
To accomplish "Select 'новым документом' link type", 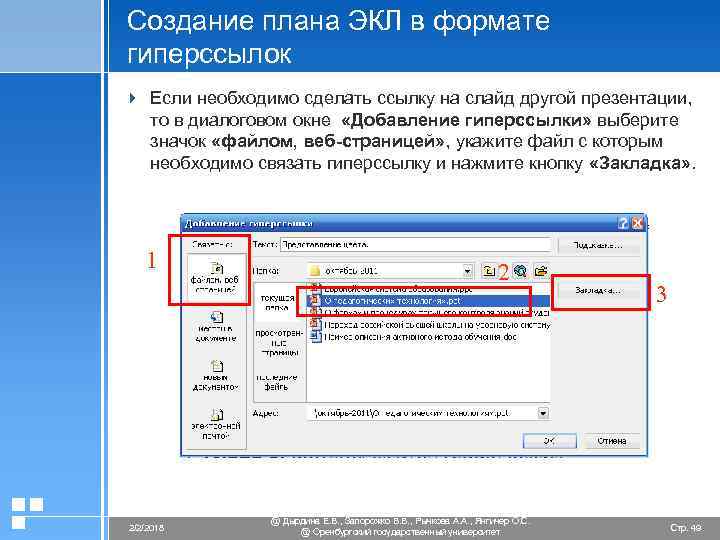I will (x=216, y=376).
